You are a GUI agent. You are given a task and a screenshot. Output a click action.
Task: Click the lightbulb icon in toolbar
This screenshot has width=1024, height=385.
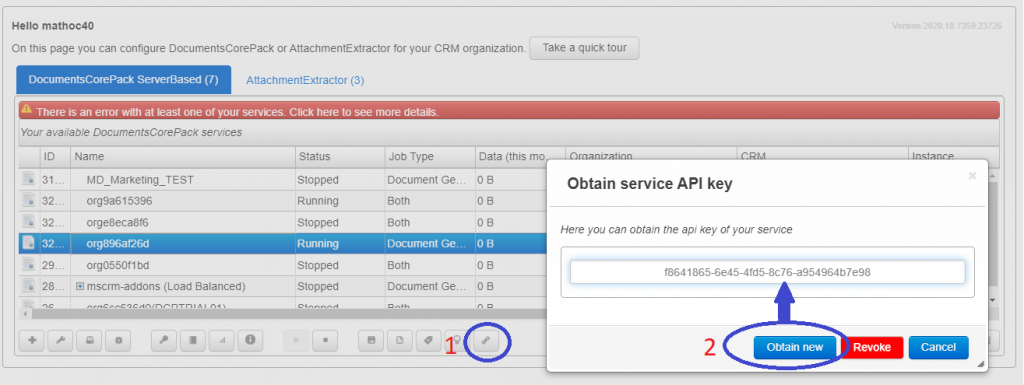tap(458, 340)
